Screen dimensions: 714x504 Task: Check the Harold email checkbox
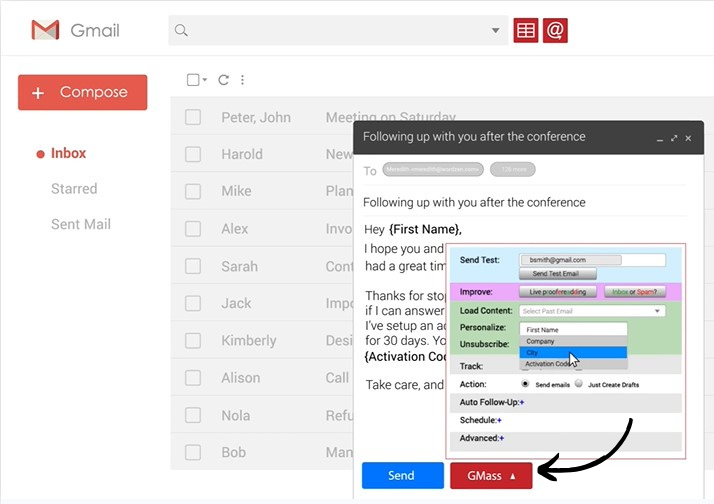[x=193, y=154]
